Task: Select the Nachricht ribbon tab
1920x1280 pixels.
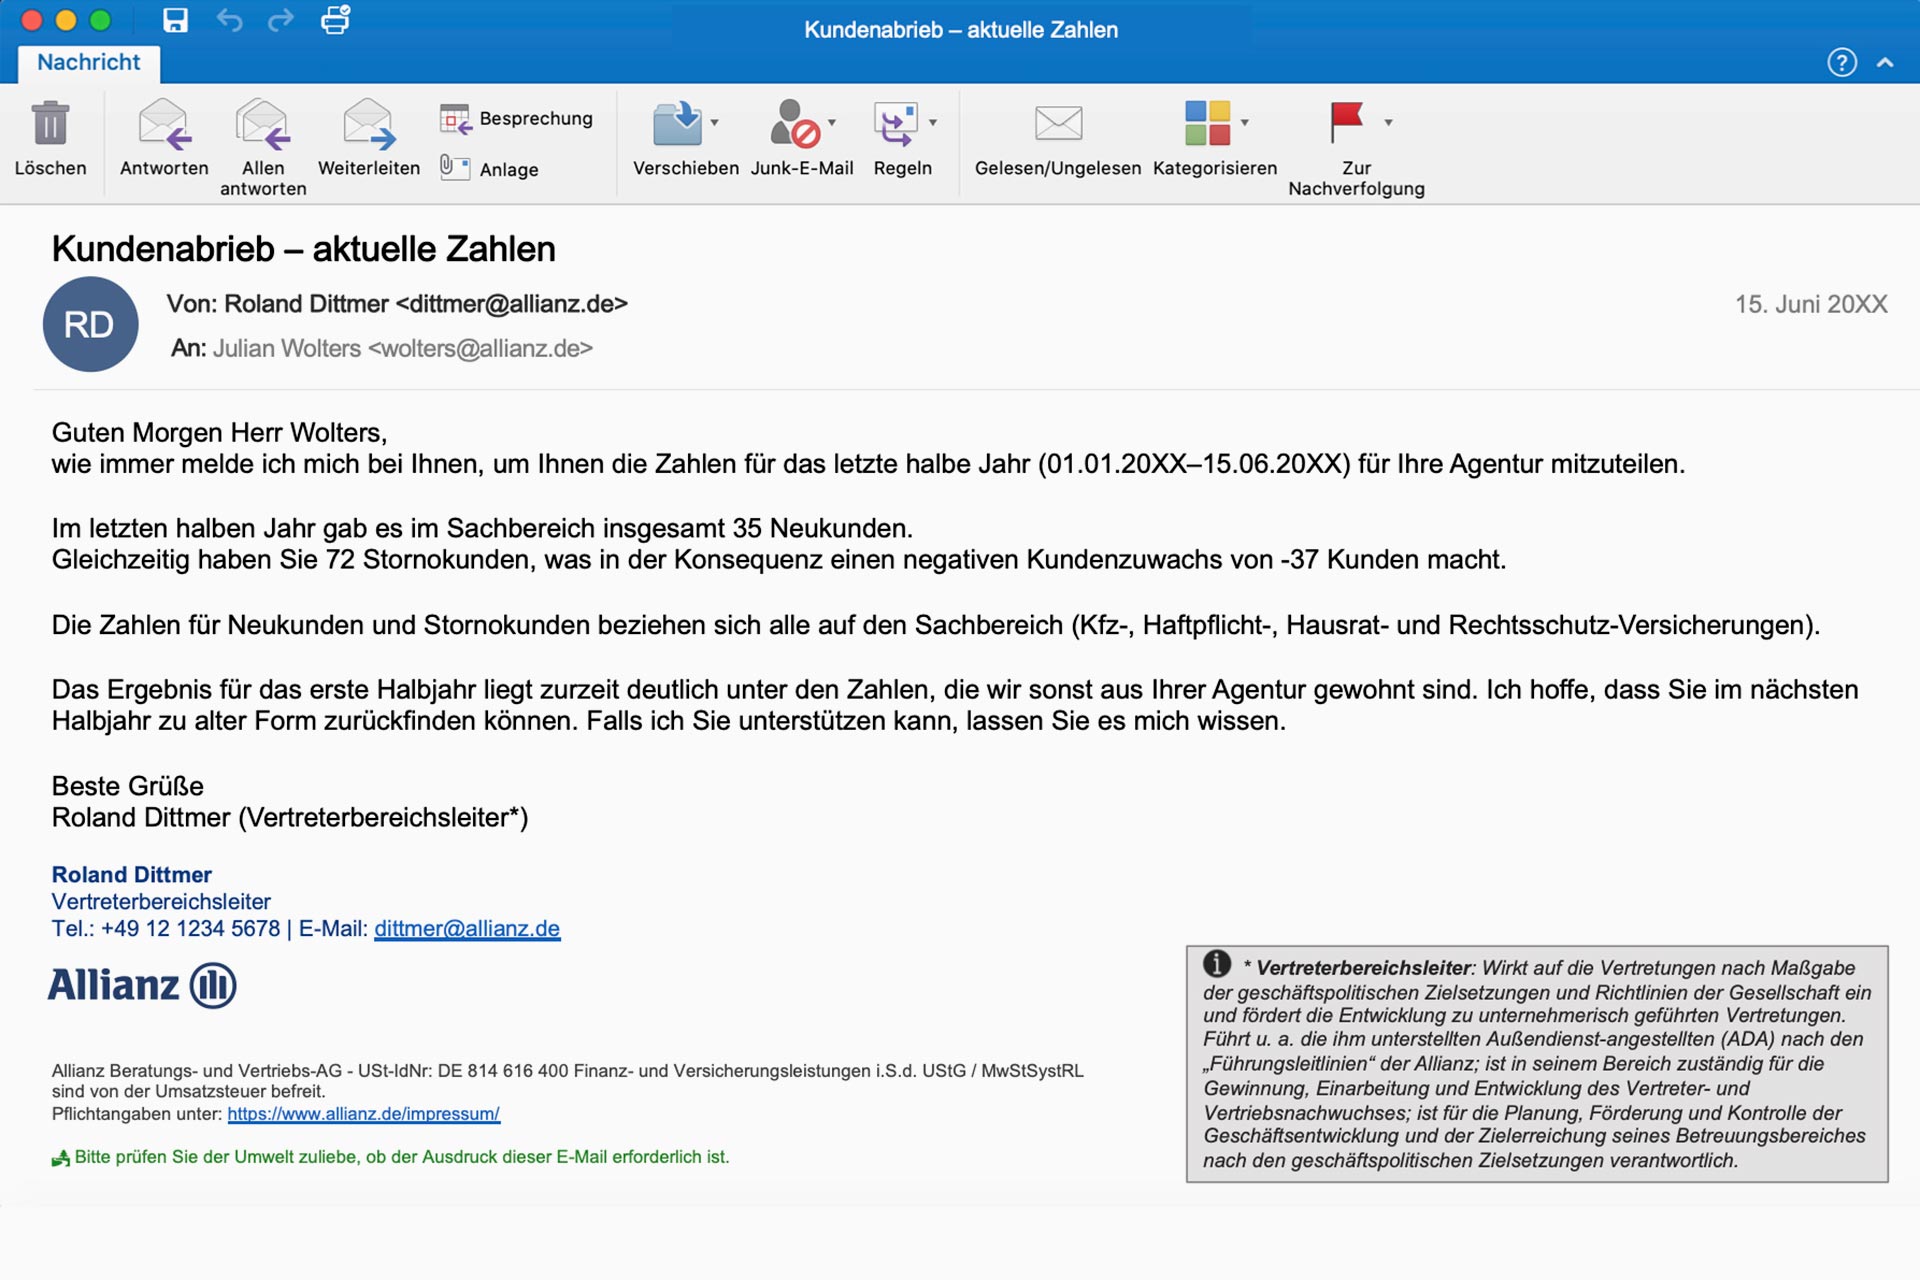Action: tap(89, 63)
